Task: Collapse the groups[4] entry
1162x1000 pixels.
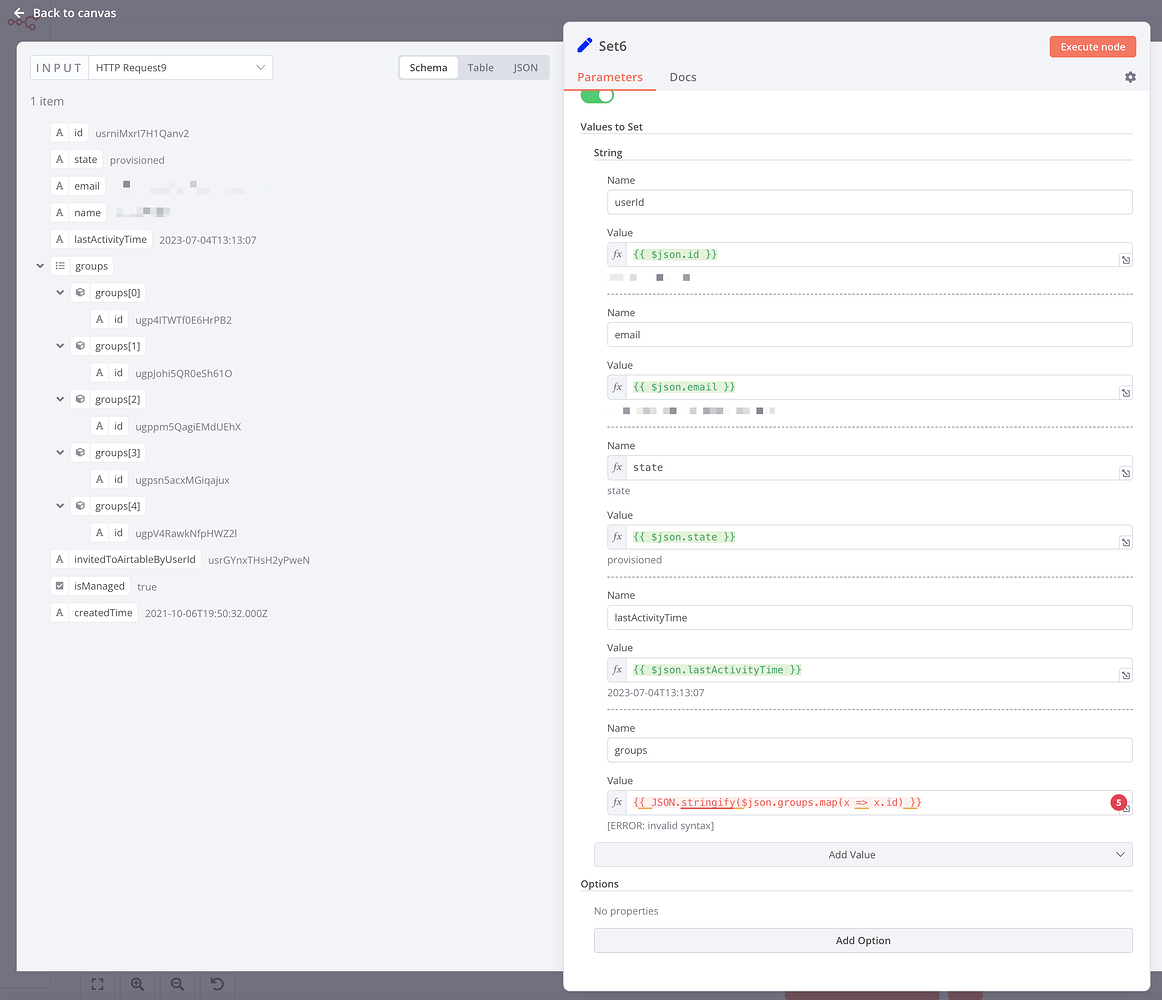Action: (60, 506)
